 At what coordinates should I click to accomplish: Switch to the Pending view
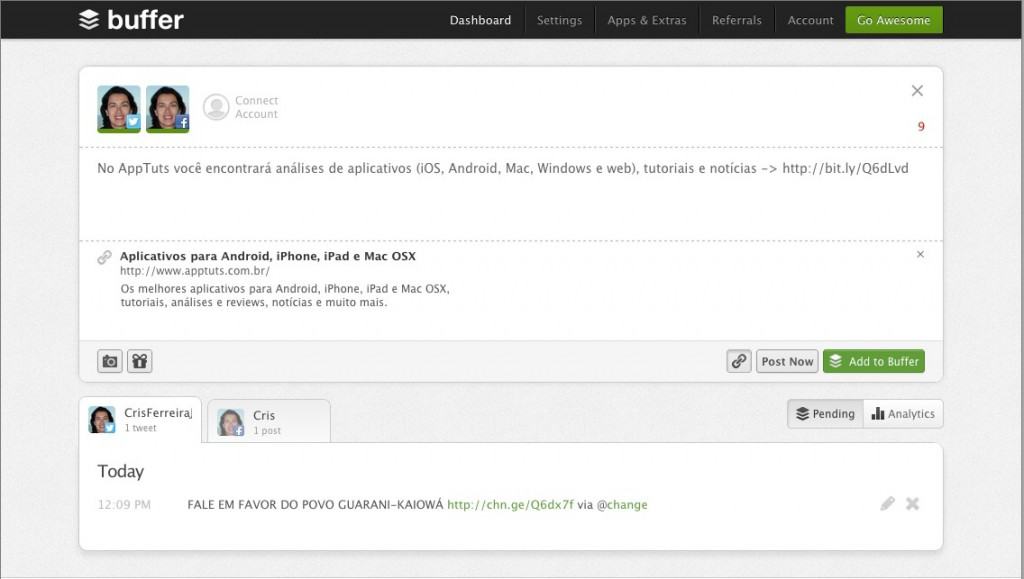pyautogui.click(x=825, y=414)
